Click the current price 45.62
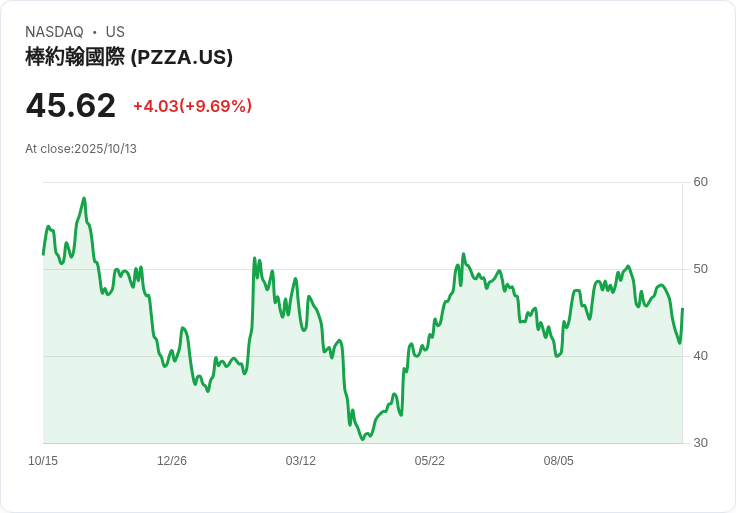736x513 pixels. point(71,105)
